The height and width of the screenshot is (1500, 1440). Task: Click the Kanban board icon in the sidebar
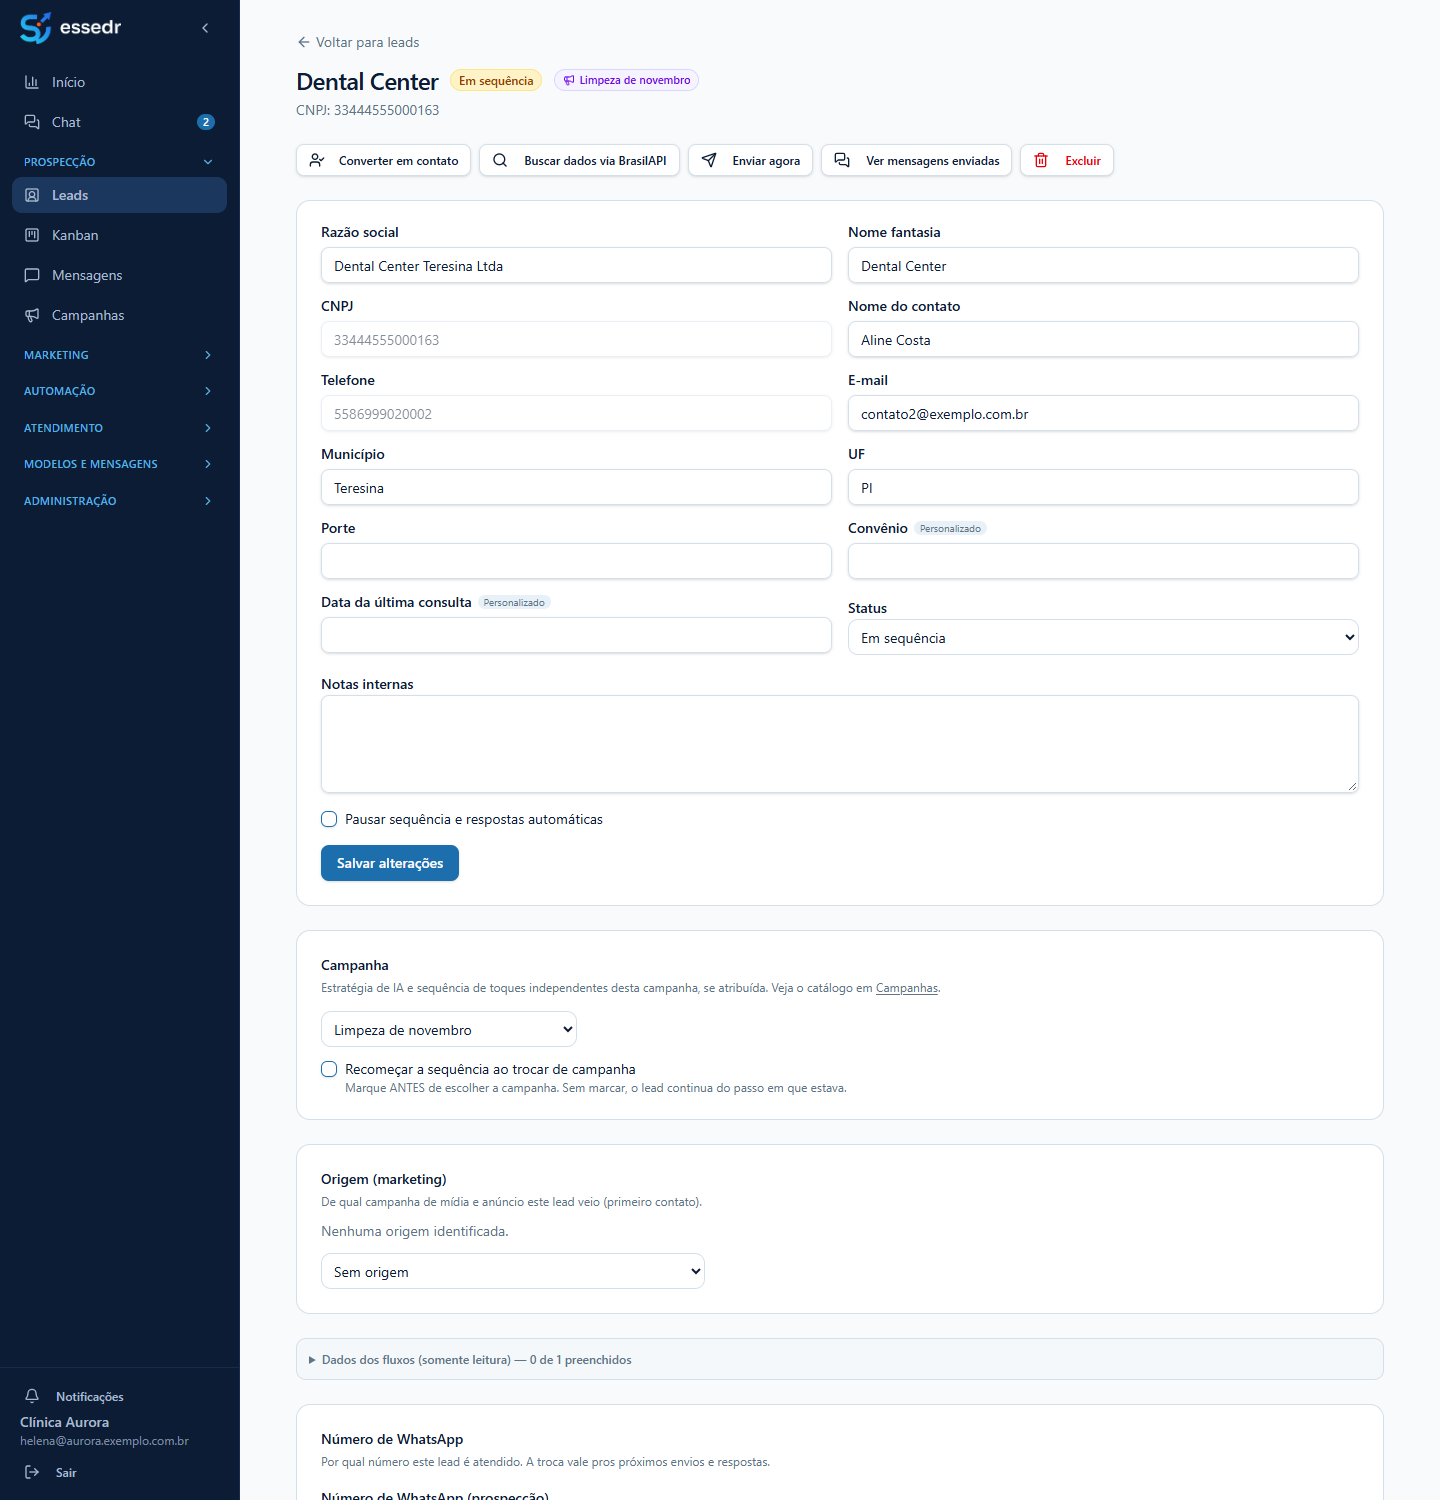32,235
